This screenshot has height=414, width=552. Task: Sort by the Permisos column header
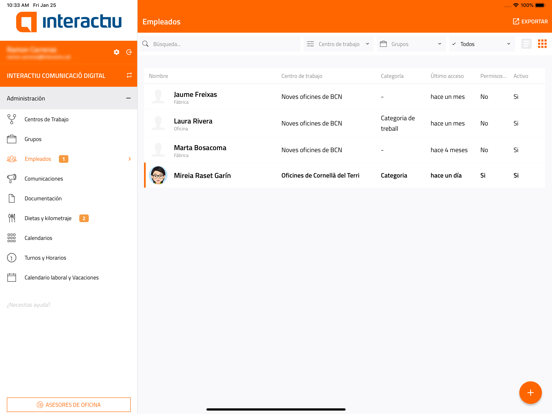pos(494,76)
